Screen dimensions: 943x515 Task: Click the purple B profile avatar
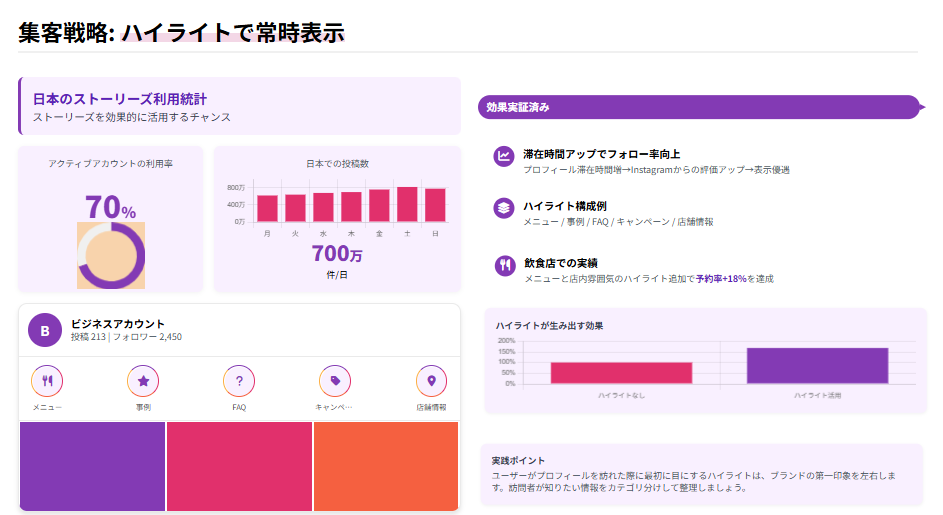(x=45, y=330)
